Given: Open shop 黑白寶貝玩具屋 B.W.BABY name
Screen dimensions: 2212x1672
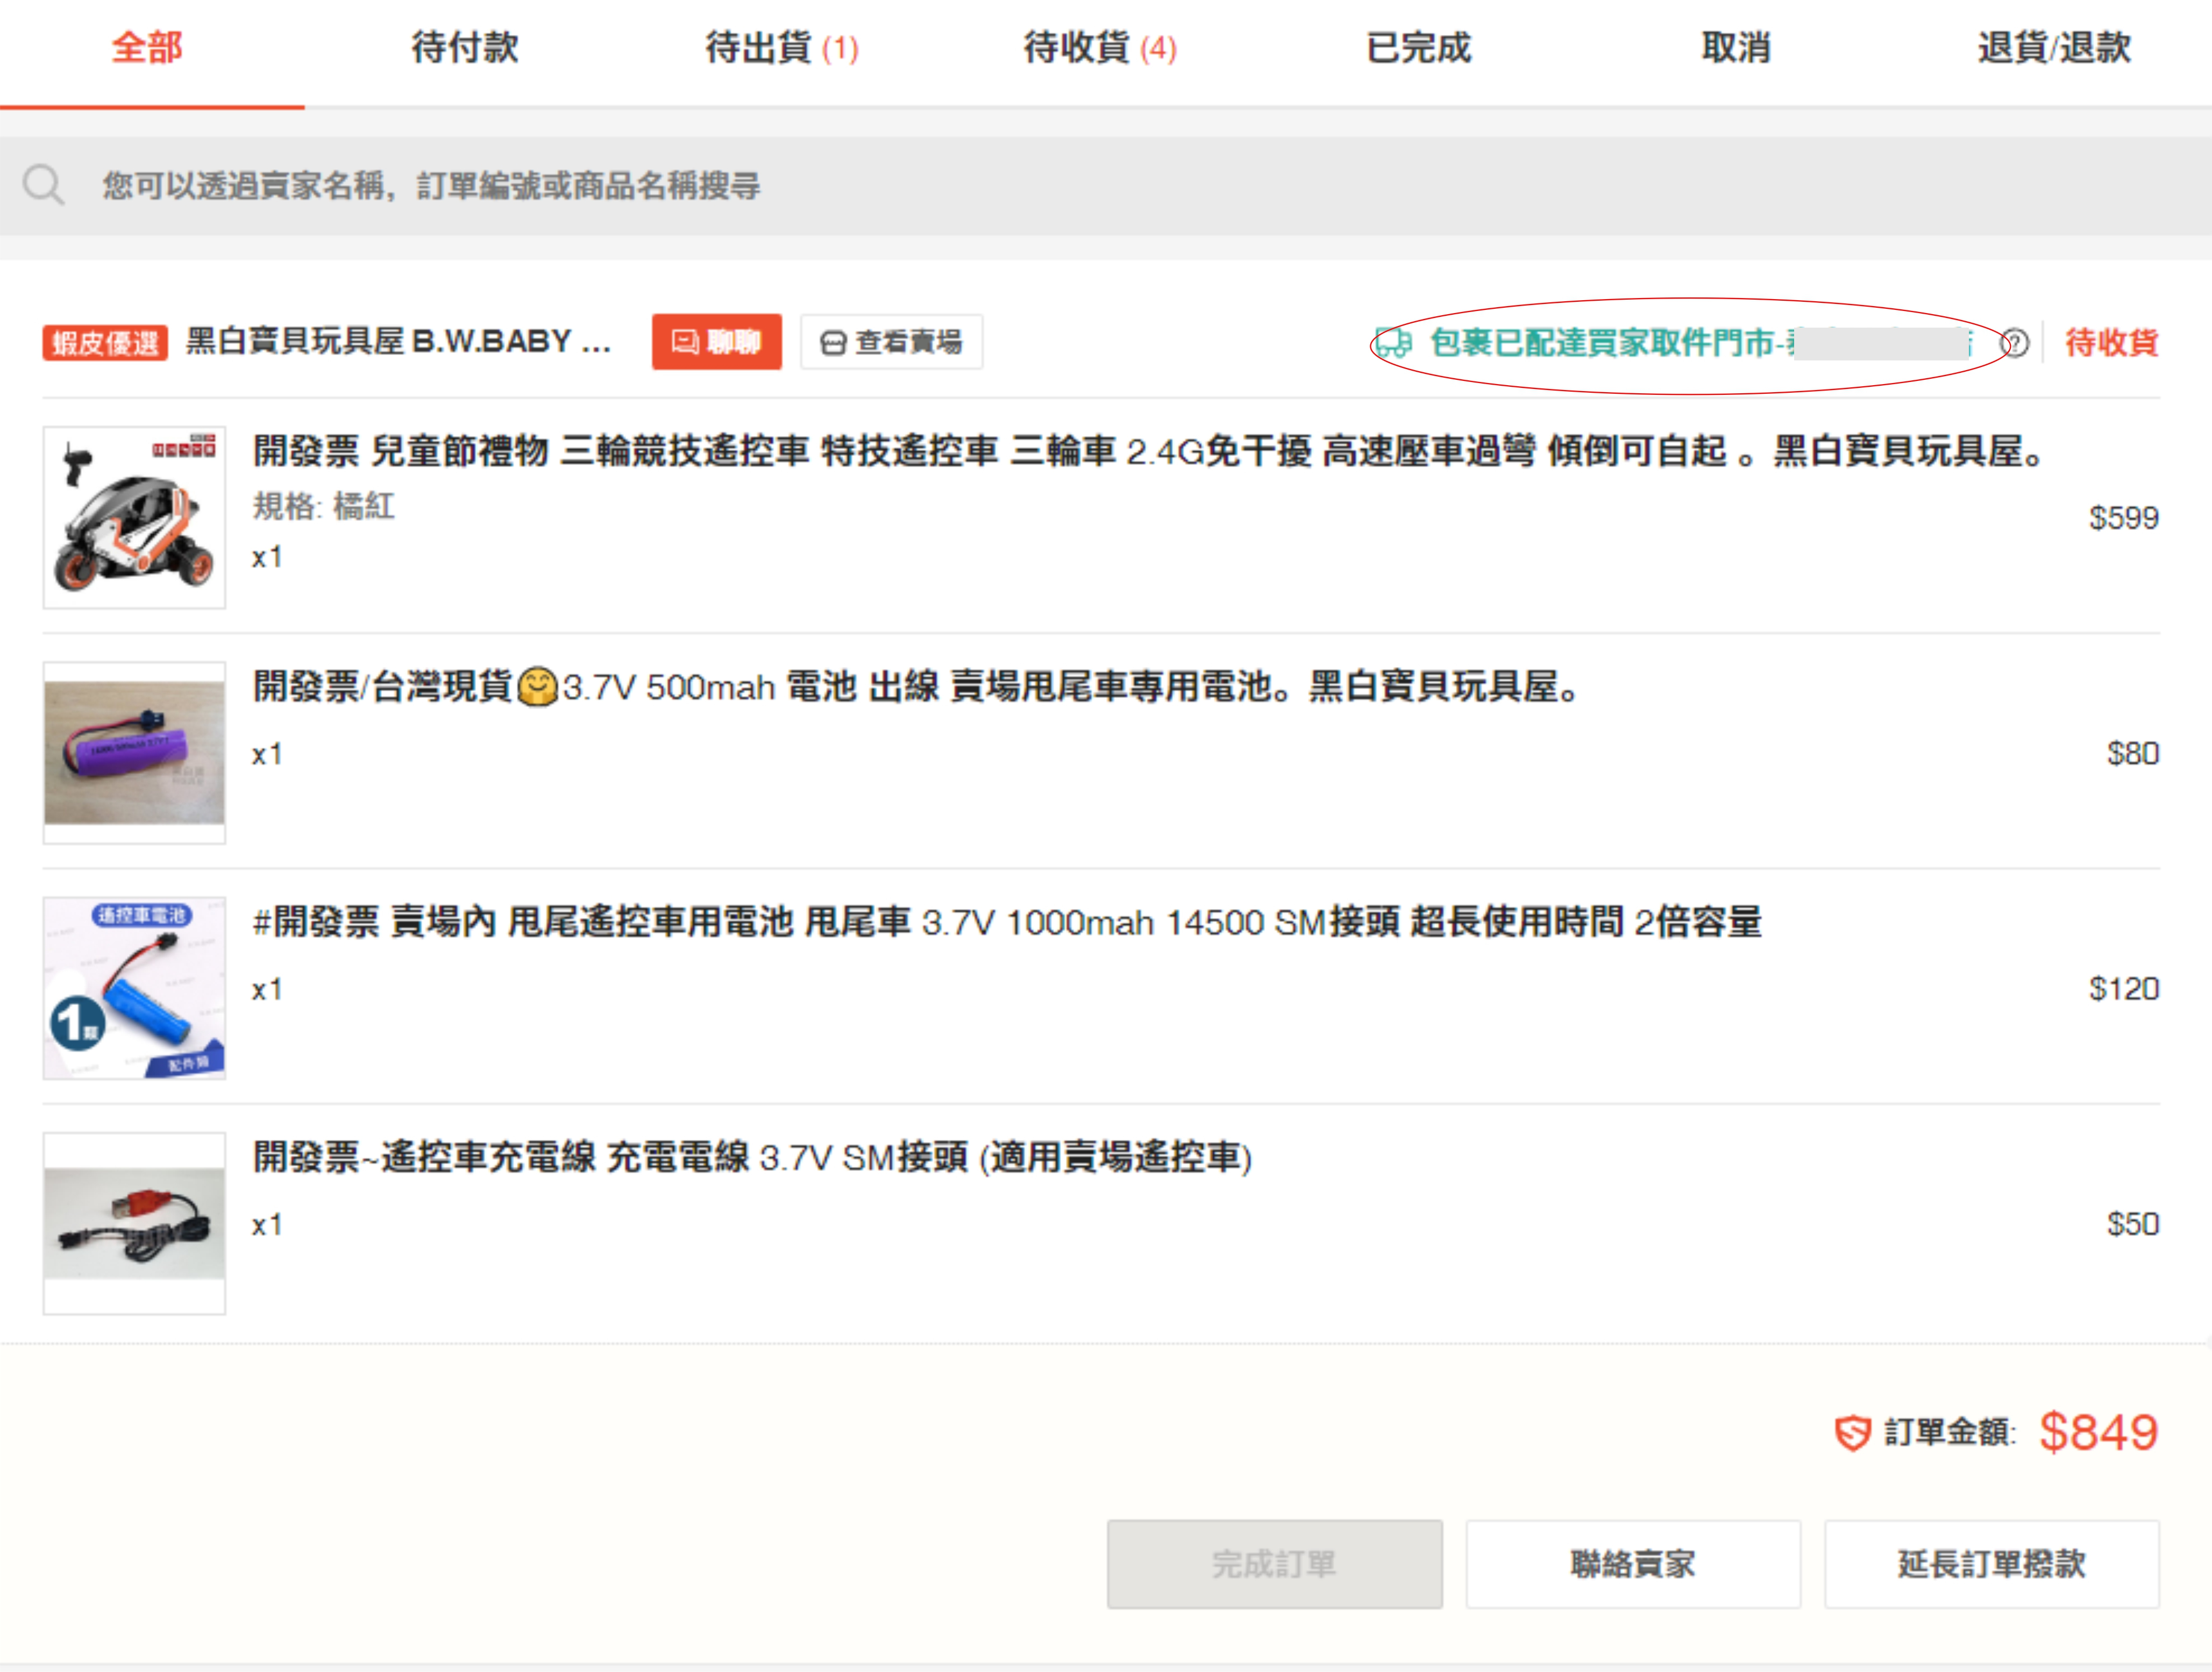Looking at the screenshot, I should 398,342.
